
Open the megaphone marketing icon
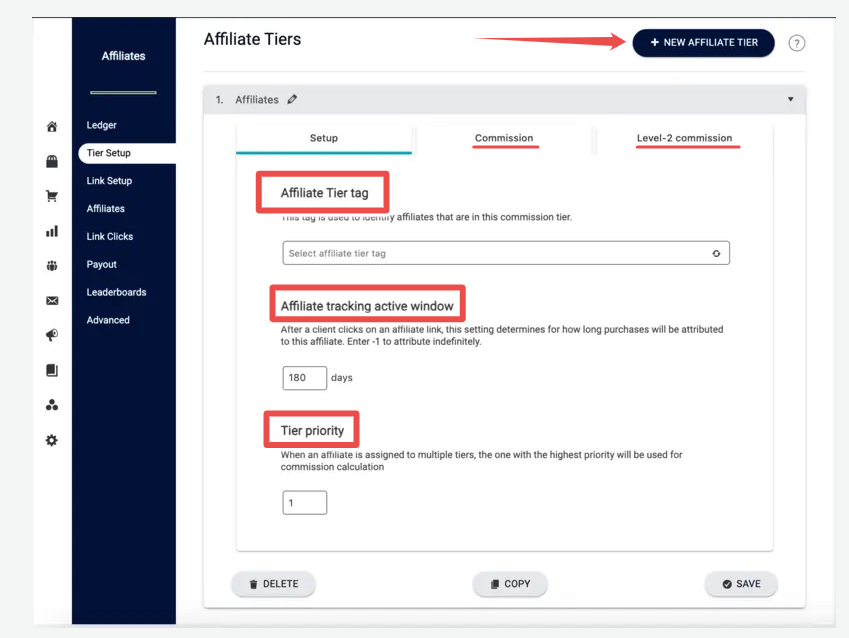(x=52, y=335)
